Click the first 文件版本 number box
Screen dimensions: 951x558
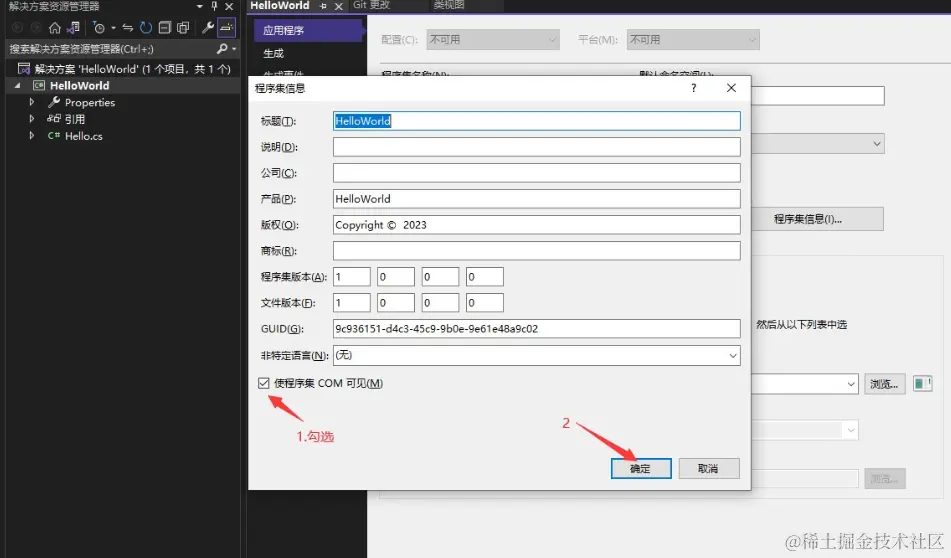click(x=352, y=303)
